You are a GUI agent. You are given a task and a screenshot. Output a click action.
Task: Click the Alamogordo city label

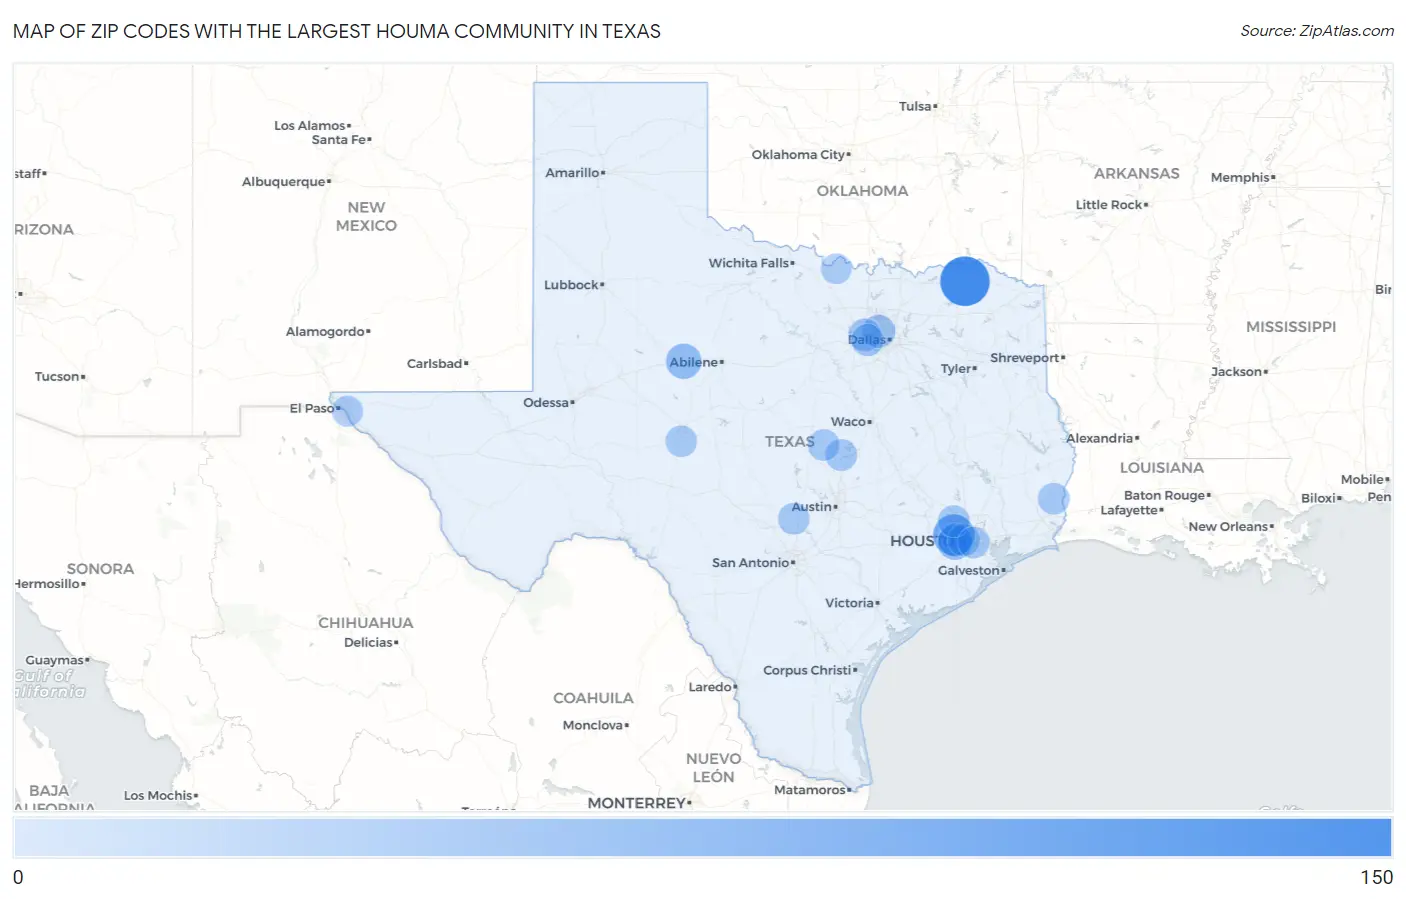pyautogui.click(x=325, y=332)
